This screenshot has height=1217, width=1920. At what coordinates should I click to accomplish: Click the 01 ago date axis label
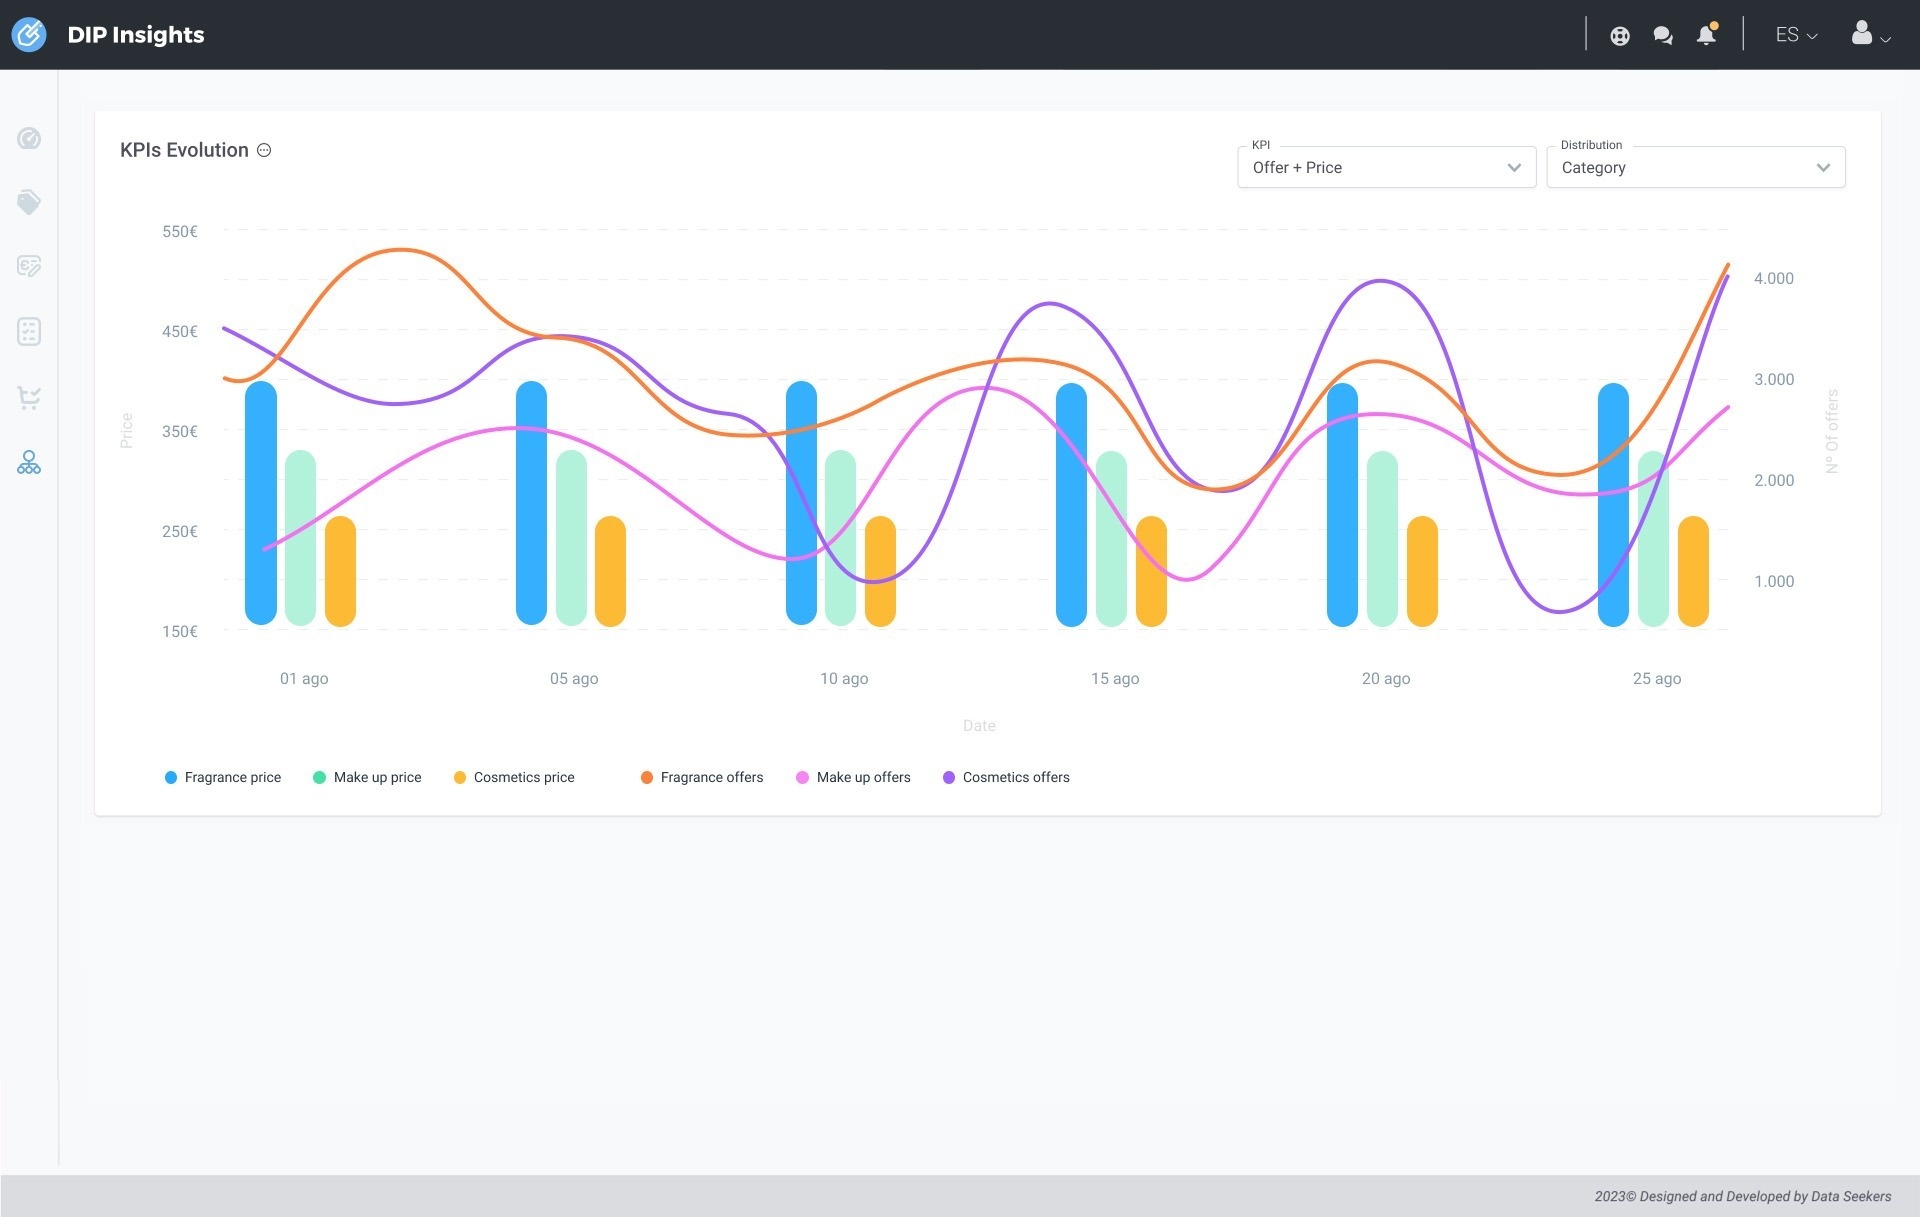tap(304, 678)
